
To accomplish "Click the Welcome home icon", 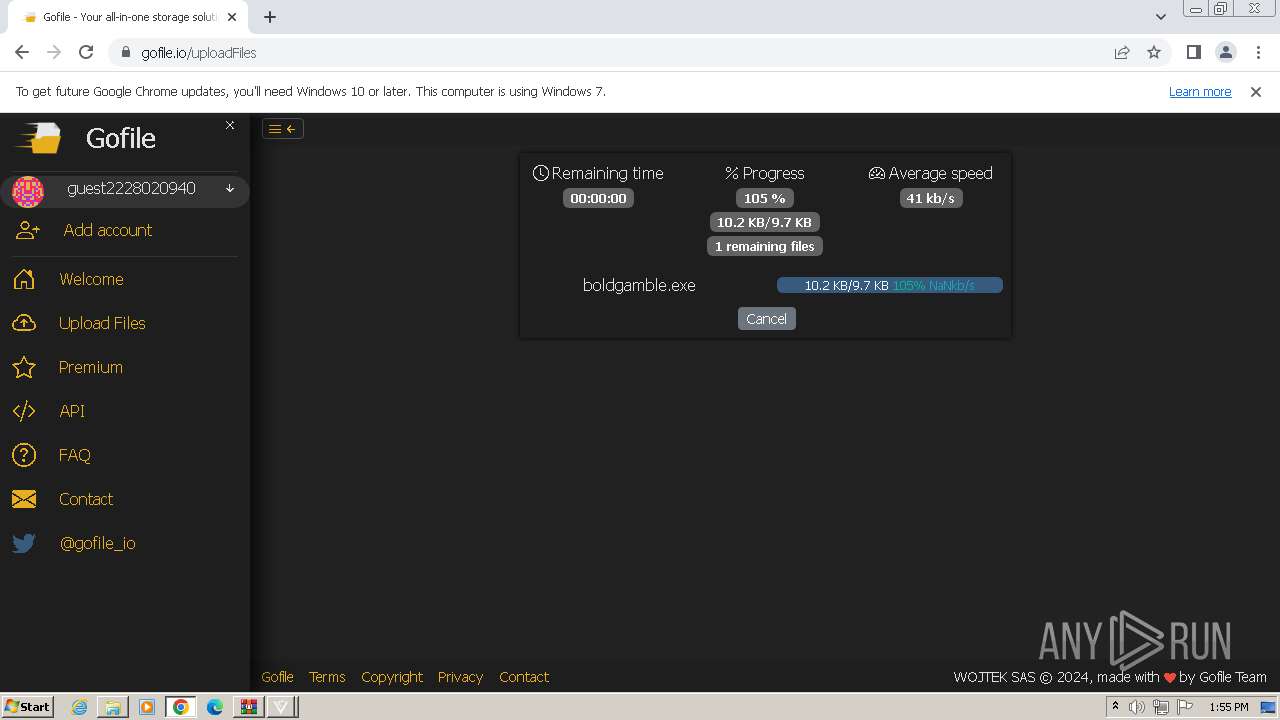I will [x=25, y=279].
